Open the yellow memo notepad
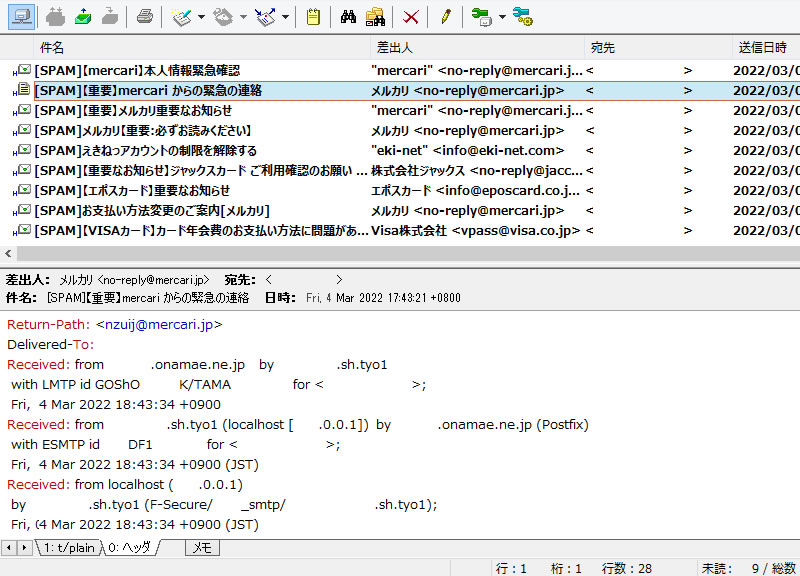 point(313,17)
